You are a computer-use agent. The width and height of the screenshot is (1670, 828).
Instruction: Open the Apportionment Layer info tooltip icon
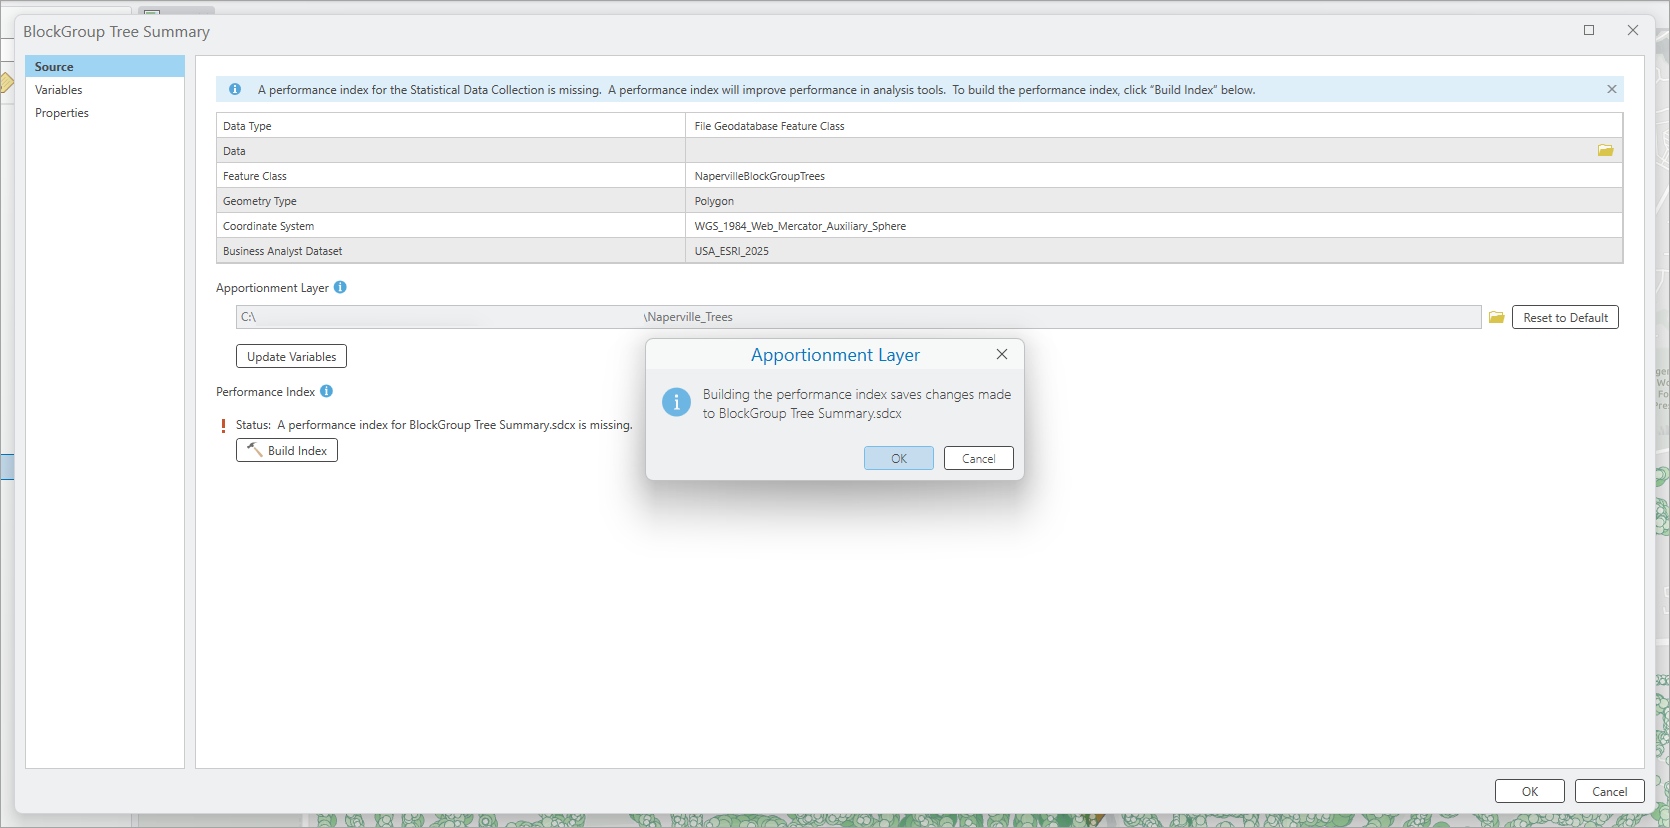(x=340, y=287)
